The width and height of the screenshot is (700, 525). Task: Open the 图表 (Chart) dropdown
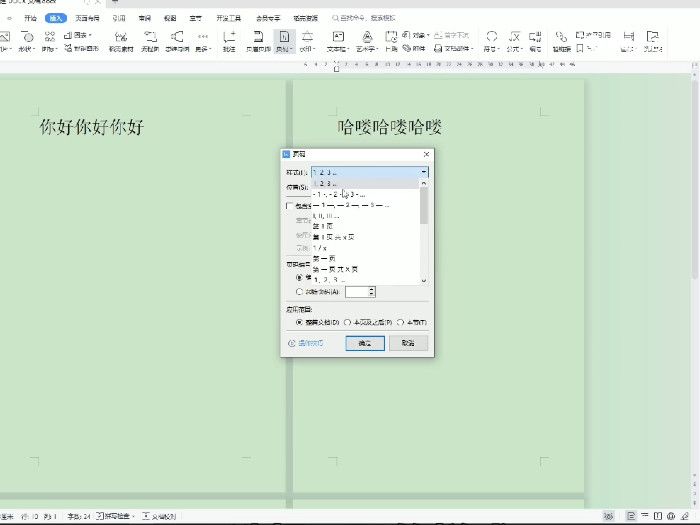pyautogui.click(x=78, y=35)
